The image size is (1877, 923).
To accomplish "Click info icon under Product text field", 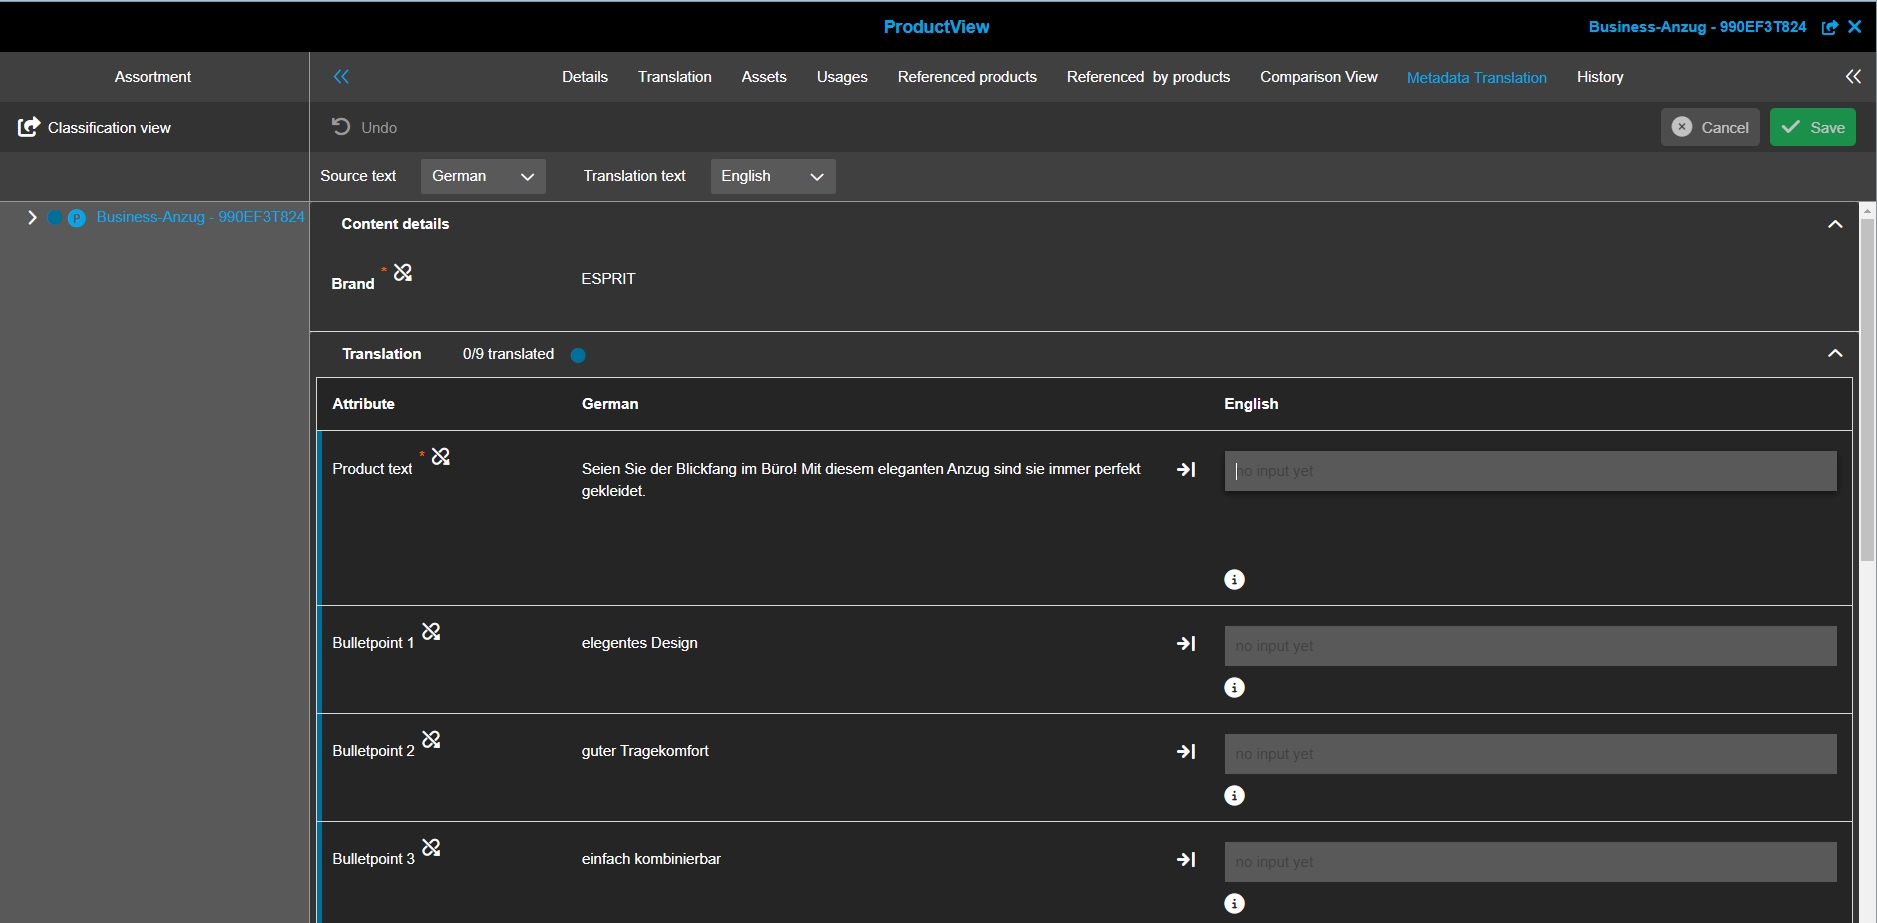I will tap(1235, 580).
